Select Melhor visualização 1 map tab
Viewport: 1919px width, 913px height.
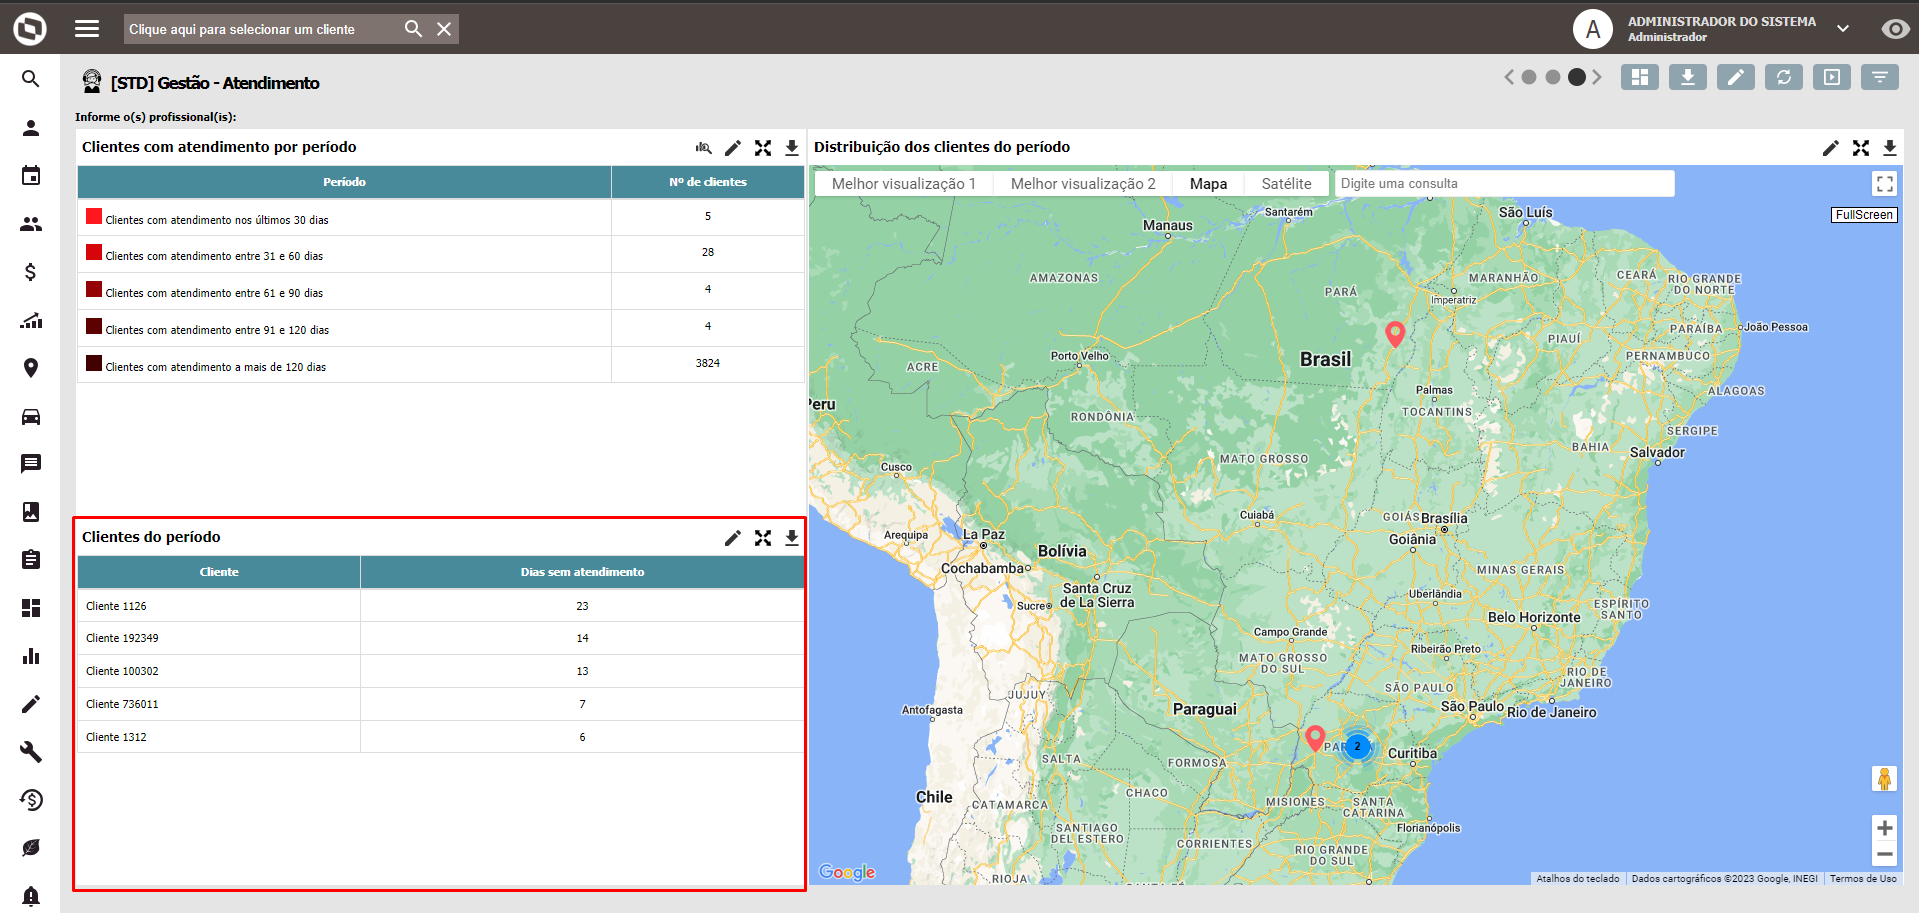[x=903, y=184]
